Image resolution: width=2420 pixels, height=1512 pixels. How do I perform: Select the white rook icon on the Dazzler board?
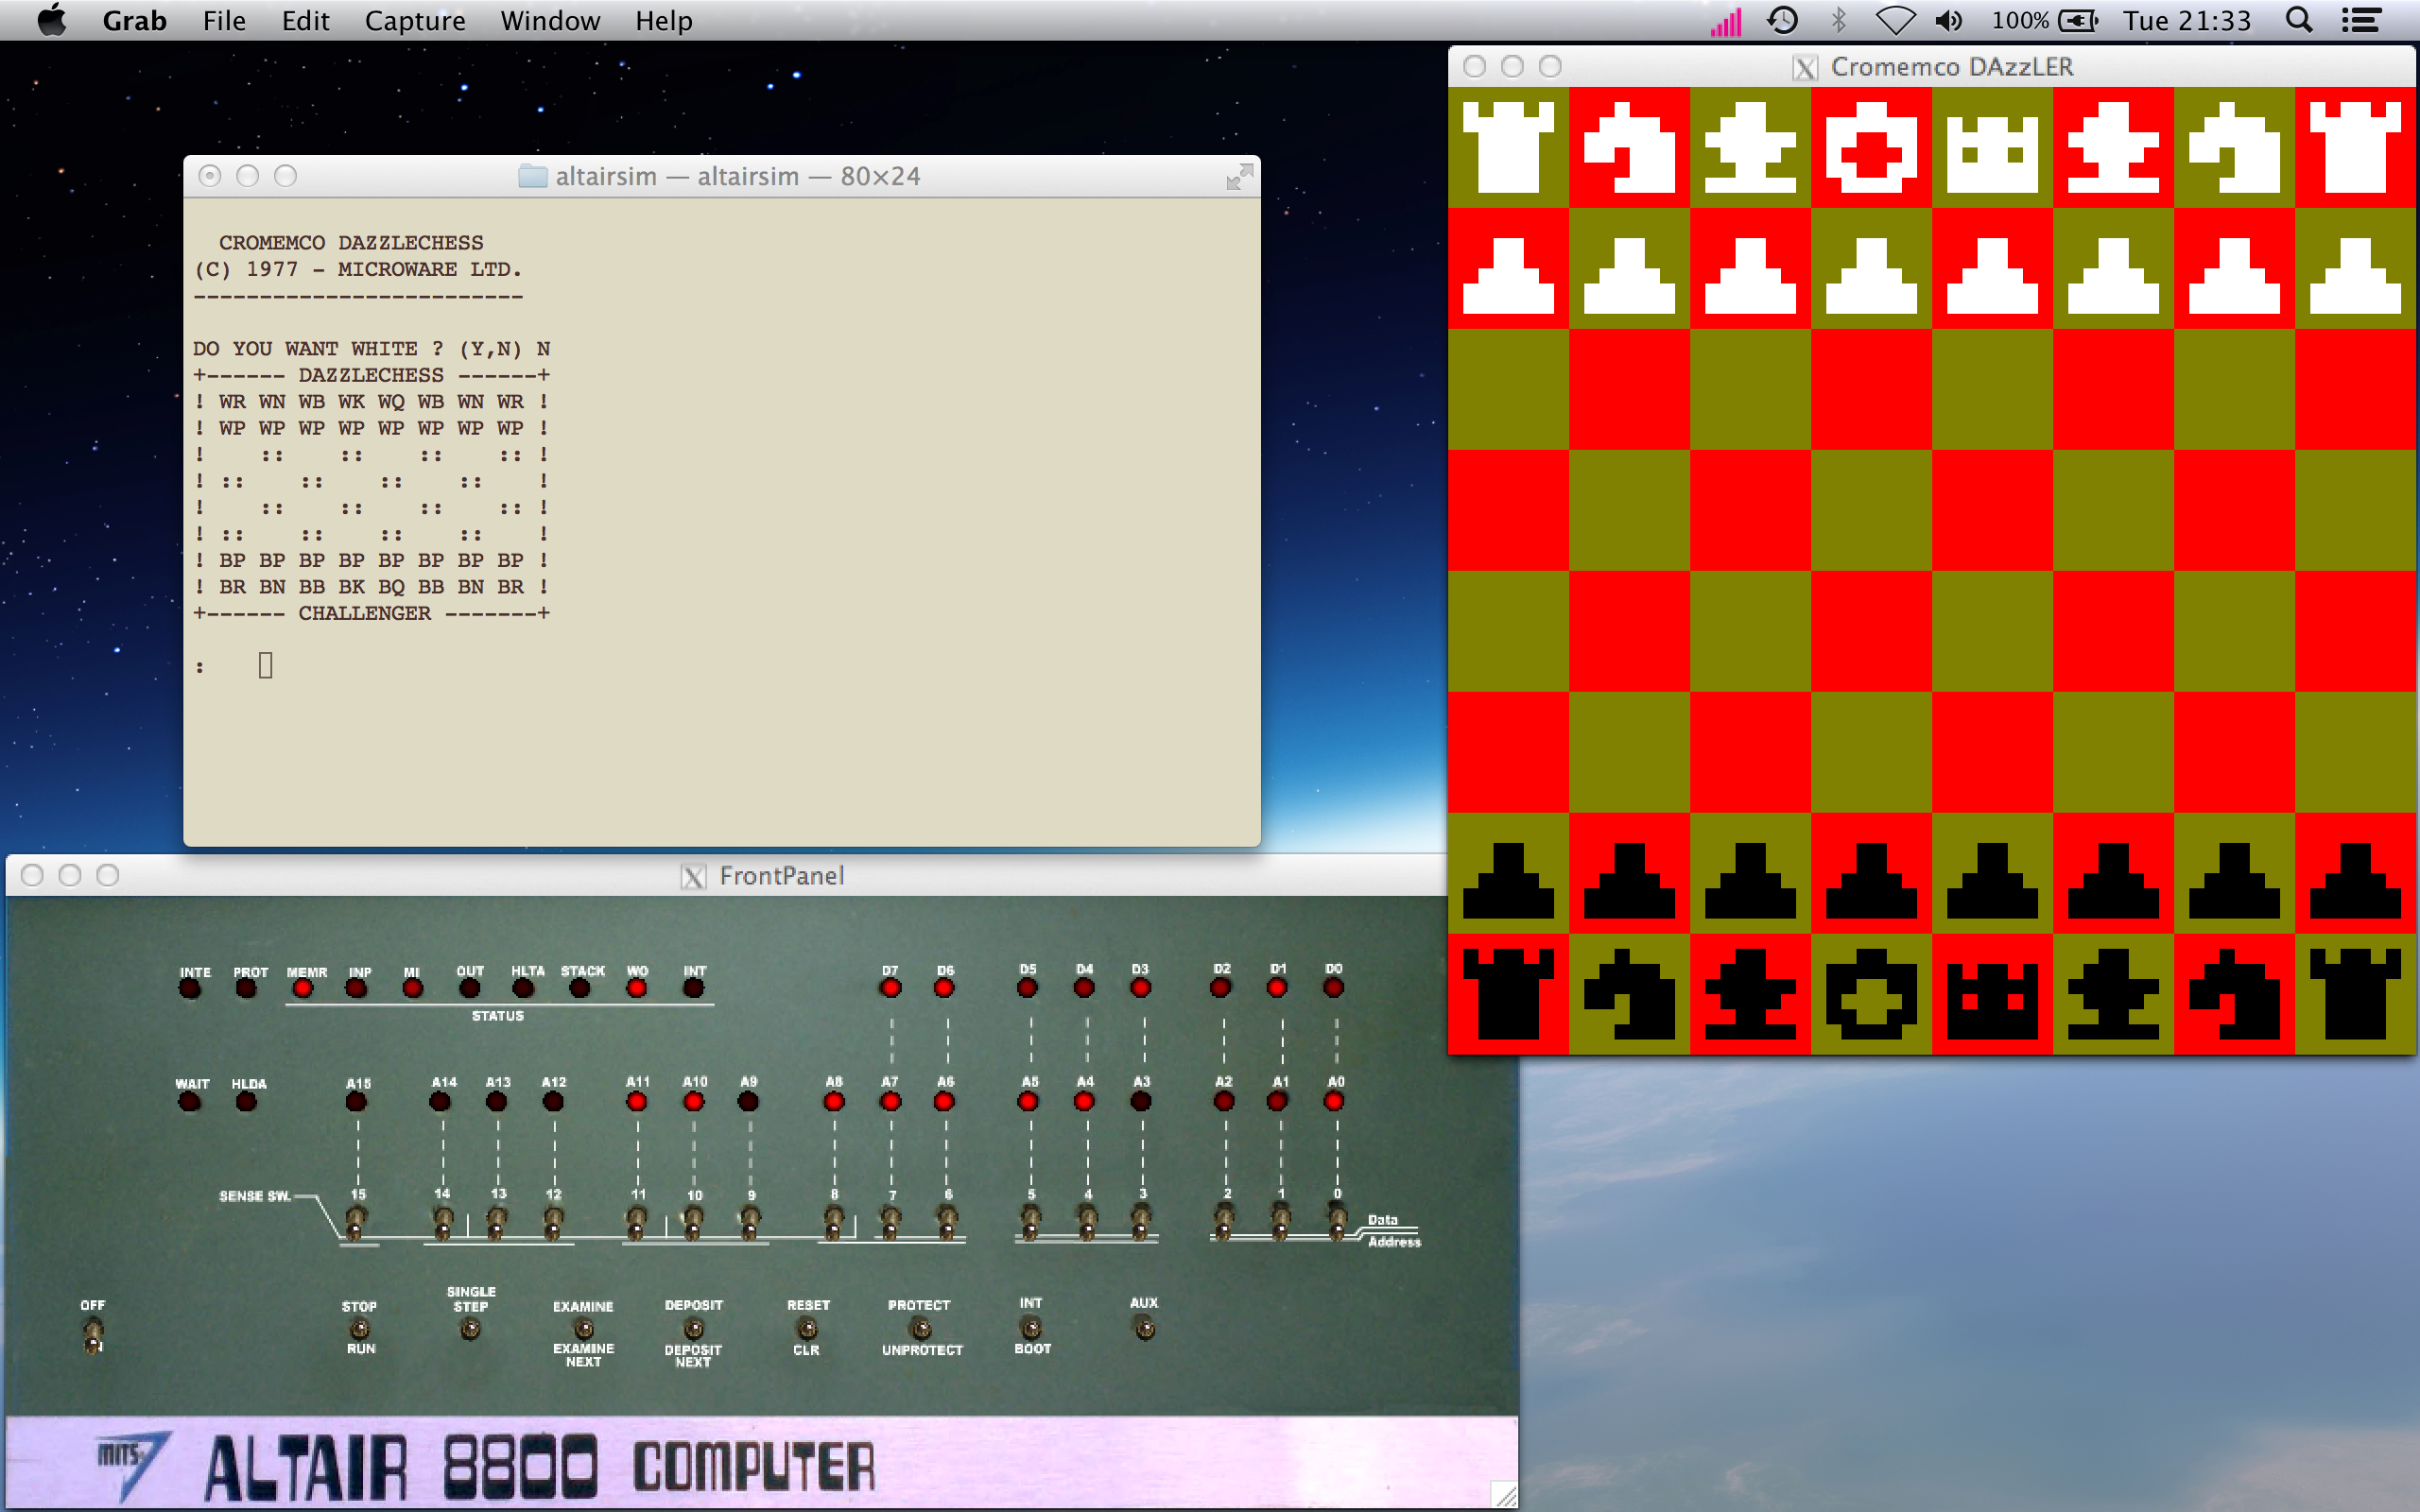tap(1510, 150)
